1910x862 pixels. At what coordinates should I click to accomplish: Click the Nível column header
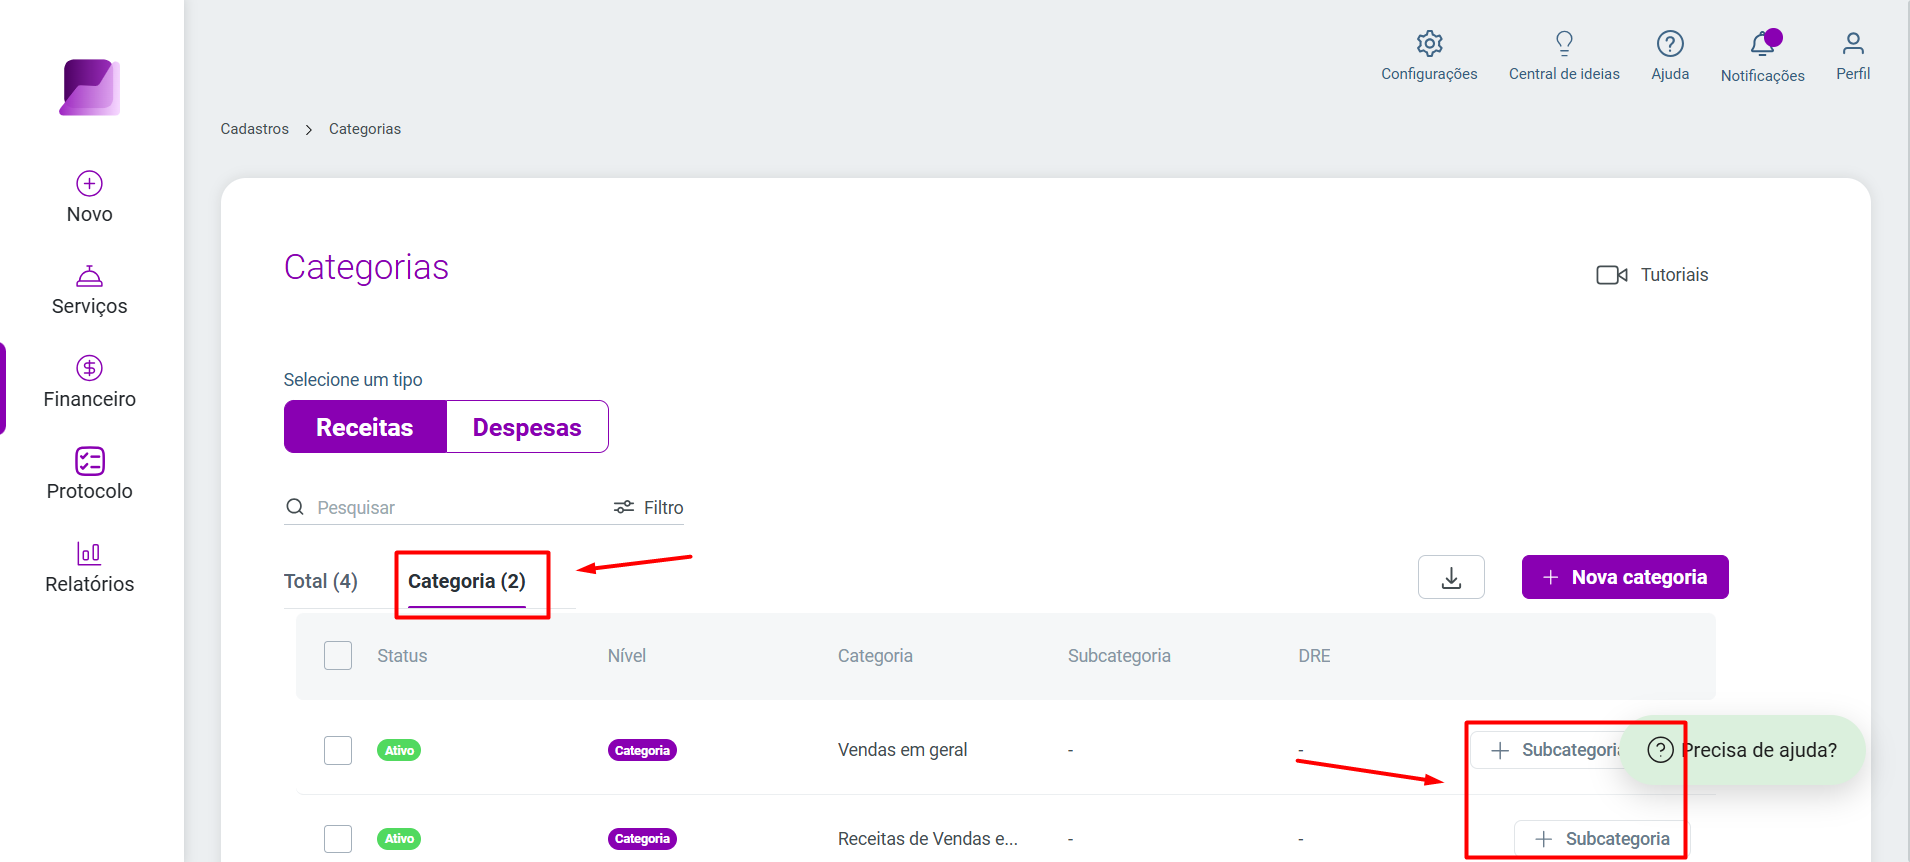627,656
